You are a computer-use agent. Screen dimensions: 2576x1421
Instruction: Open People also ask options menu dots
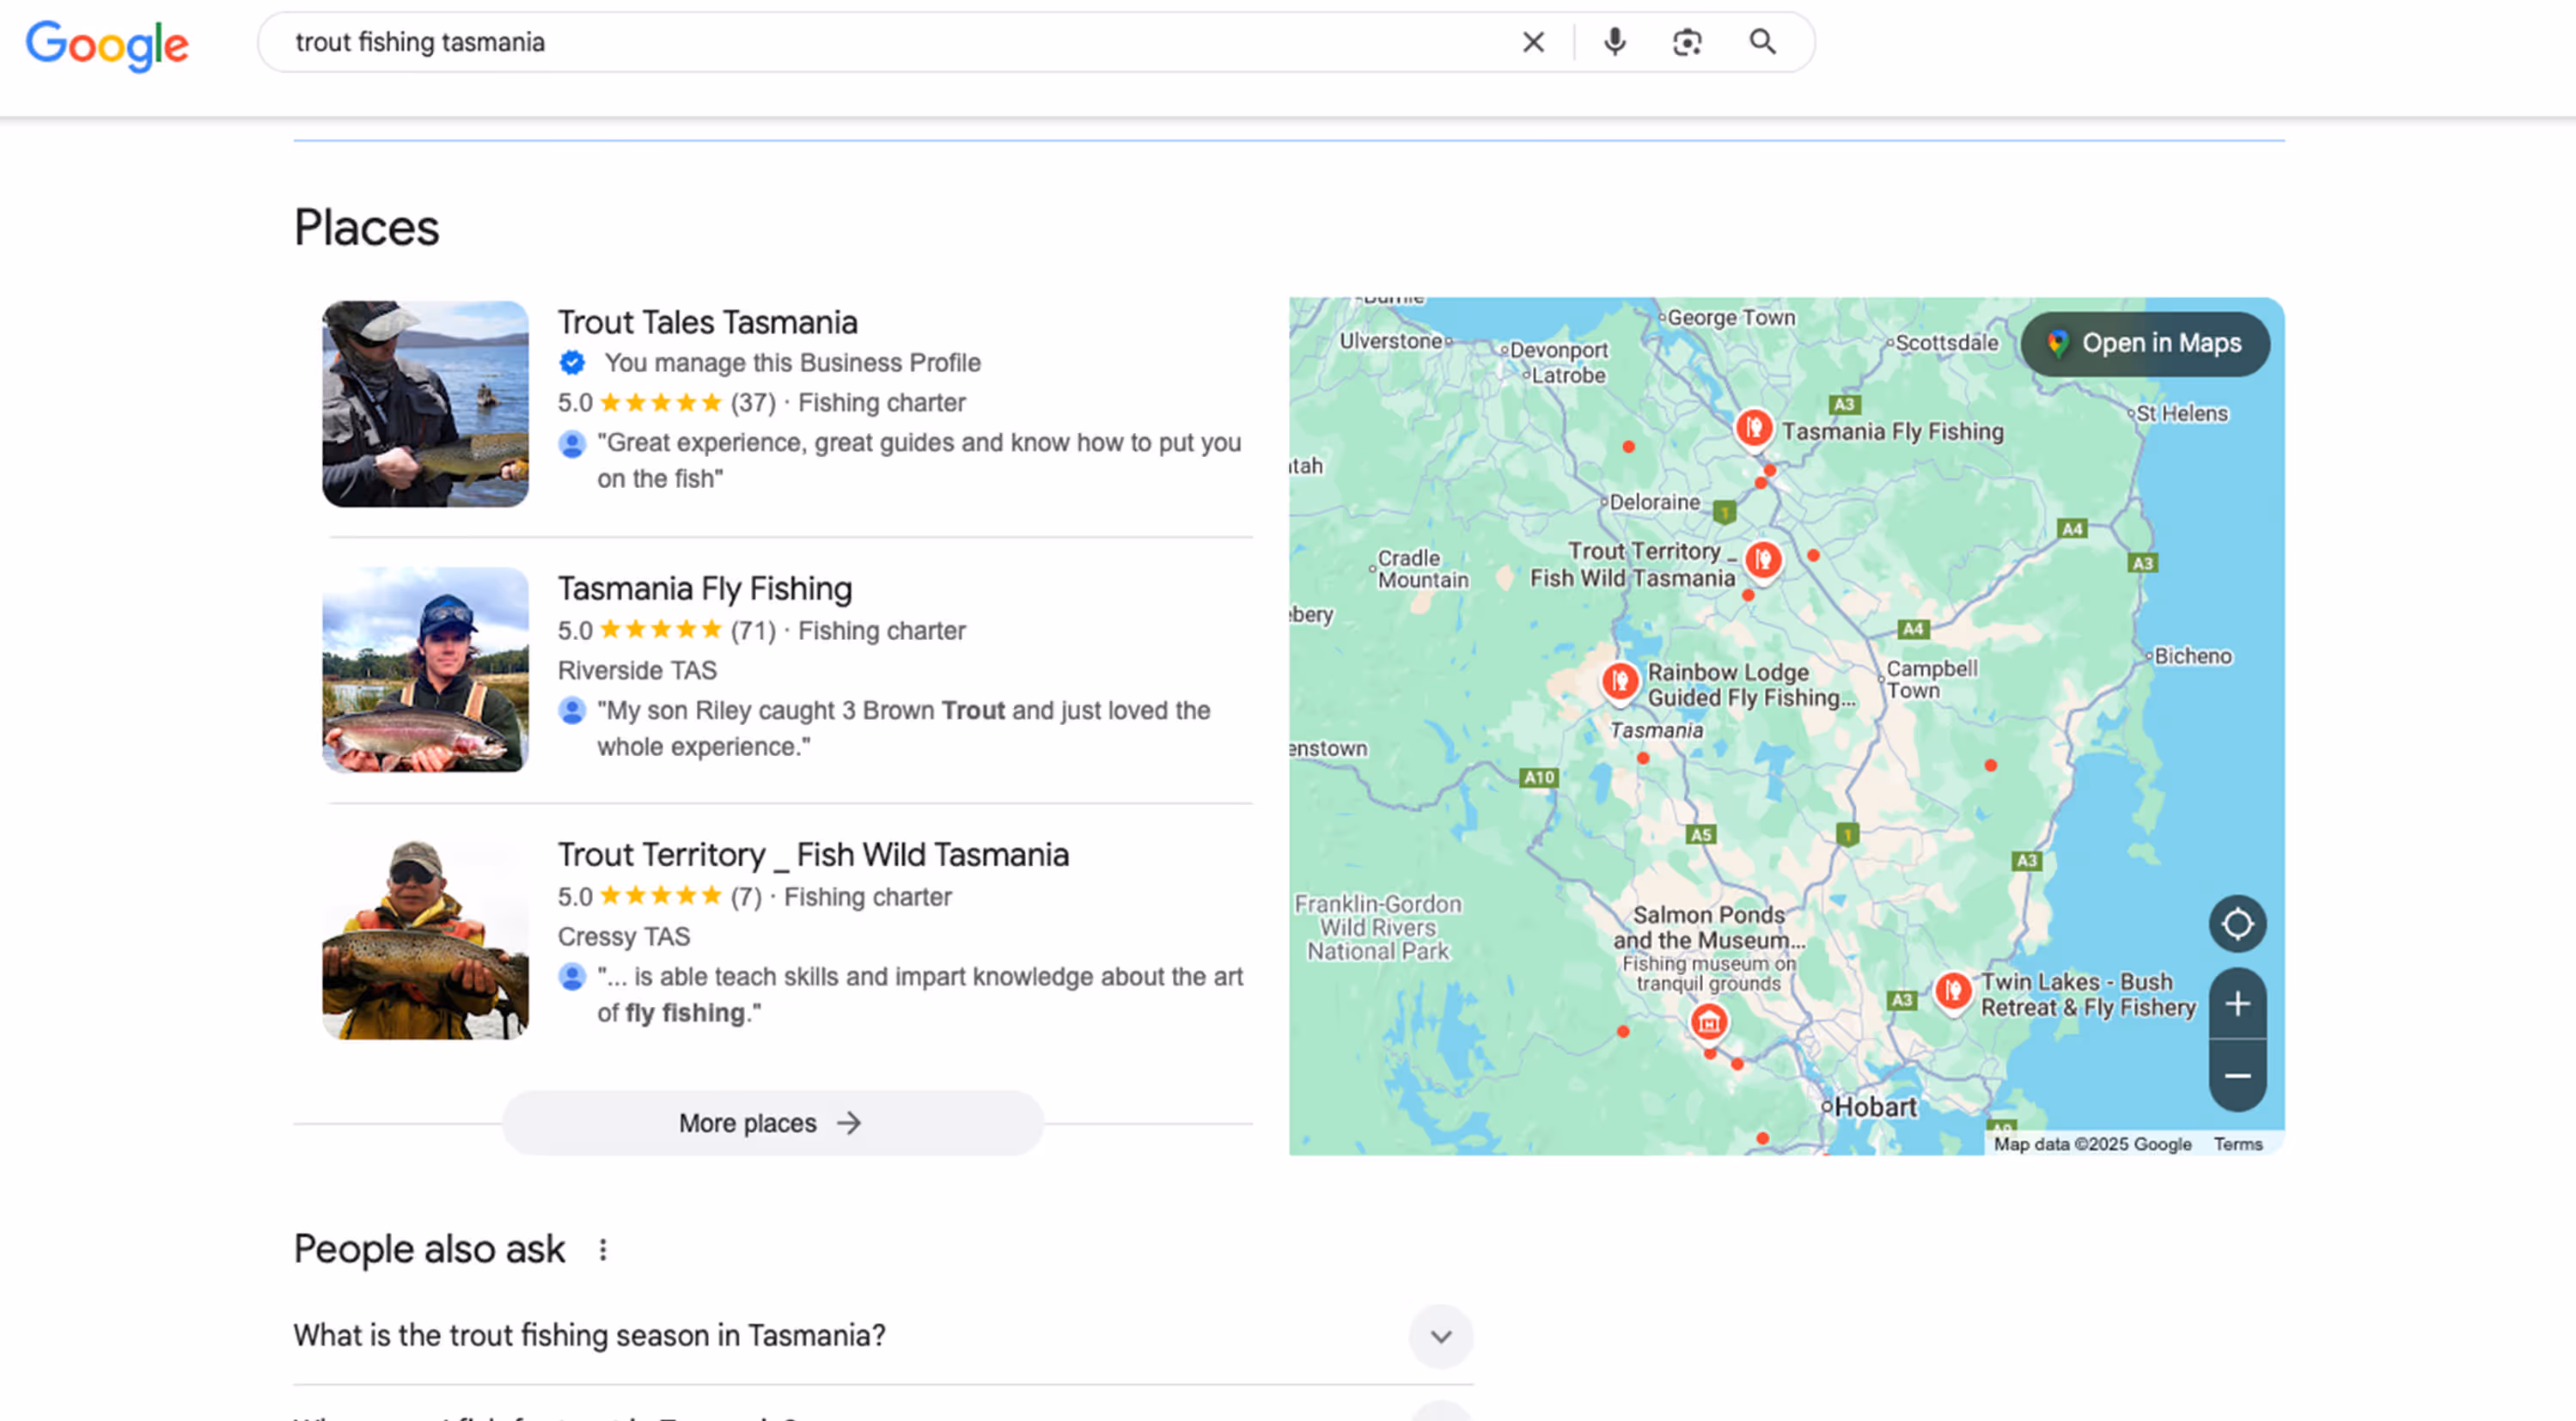[602, 1249]
